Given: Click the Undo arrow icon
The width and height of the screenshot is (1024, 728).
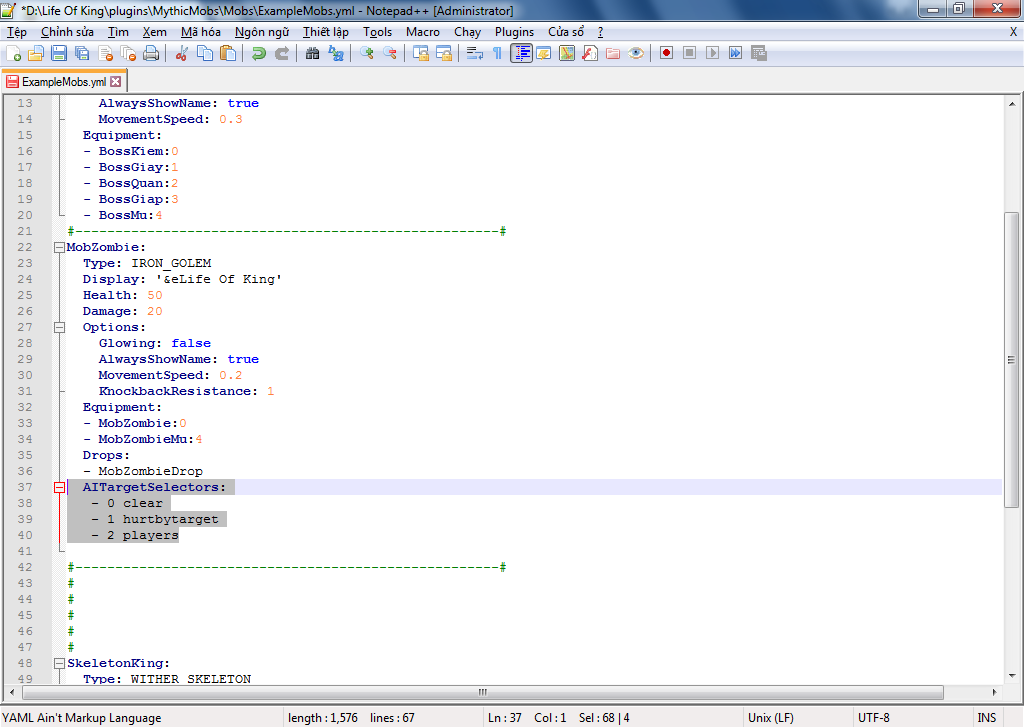Looking at the screenshot, I should [x=259, y=53].
